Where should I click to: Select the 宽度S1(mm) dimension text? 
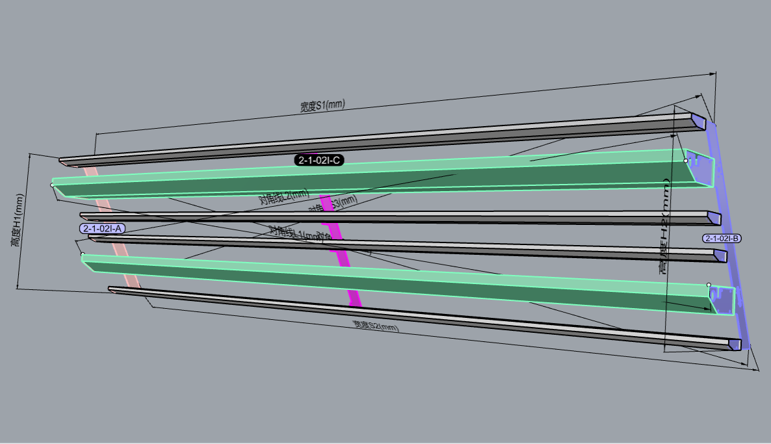point(322,105)
